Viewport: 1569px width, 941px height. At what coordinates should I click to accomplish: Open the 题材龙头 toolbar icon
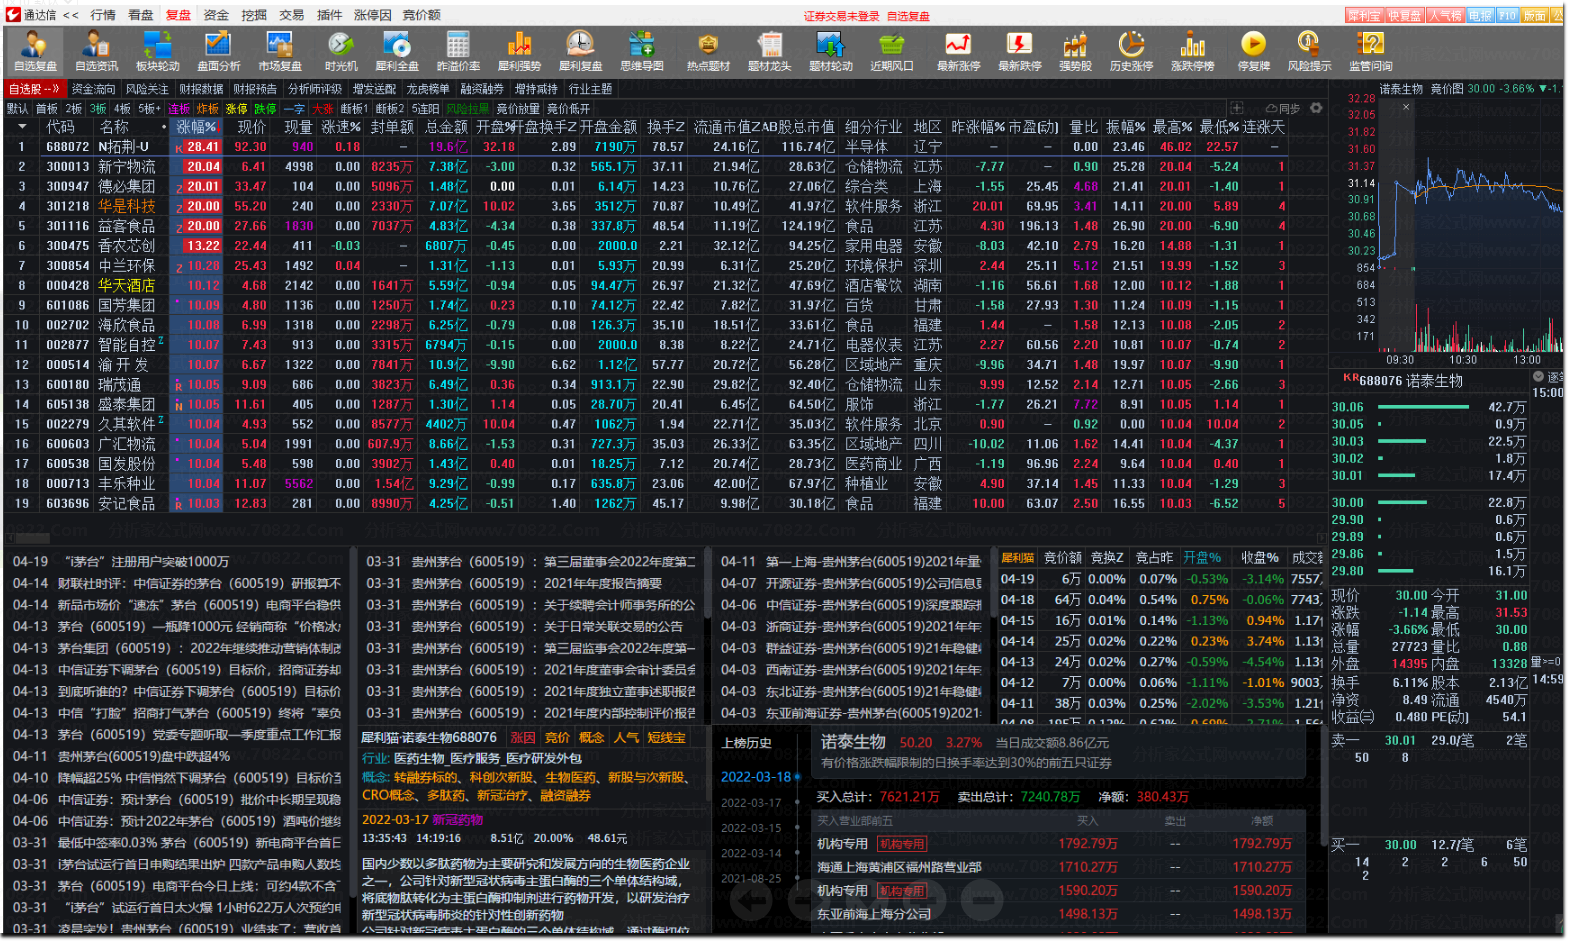coord(769,51)
